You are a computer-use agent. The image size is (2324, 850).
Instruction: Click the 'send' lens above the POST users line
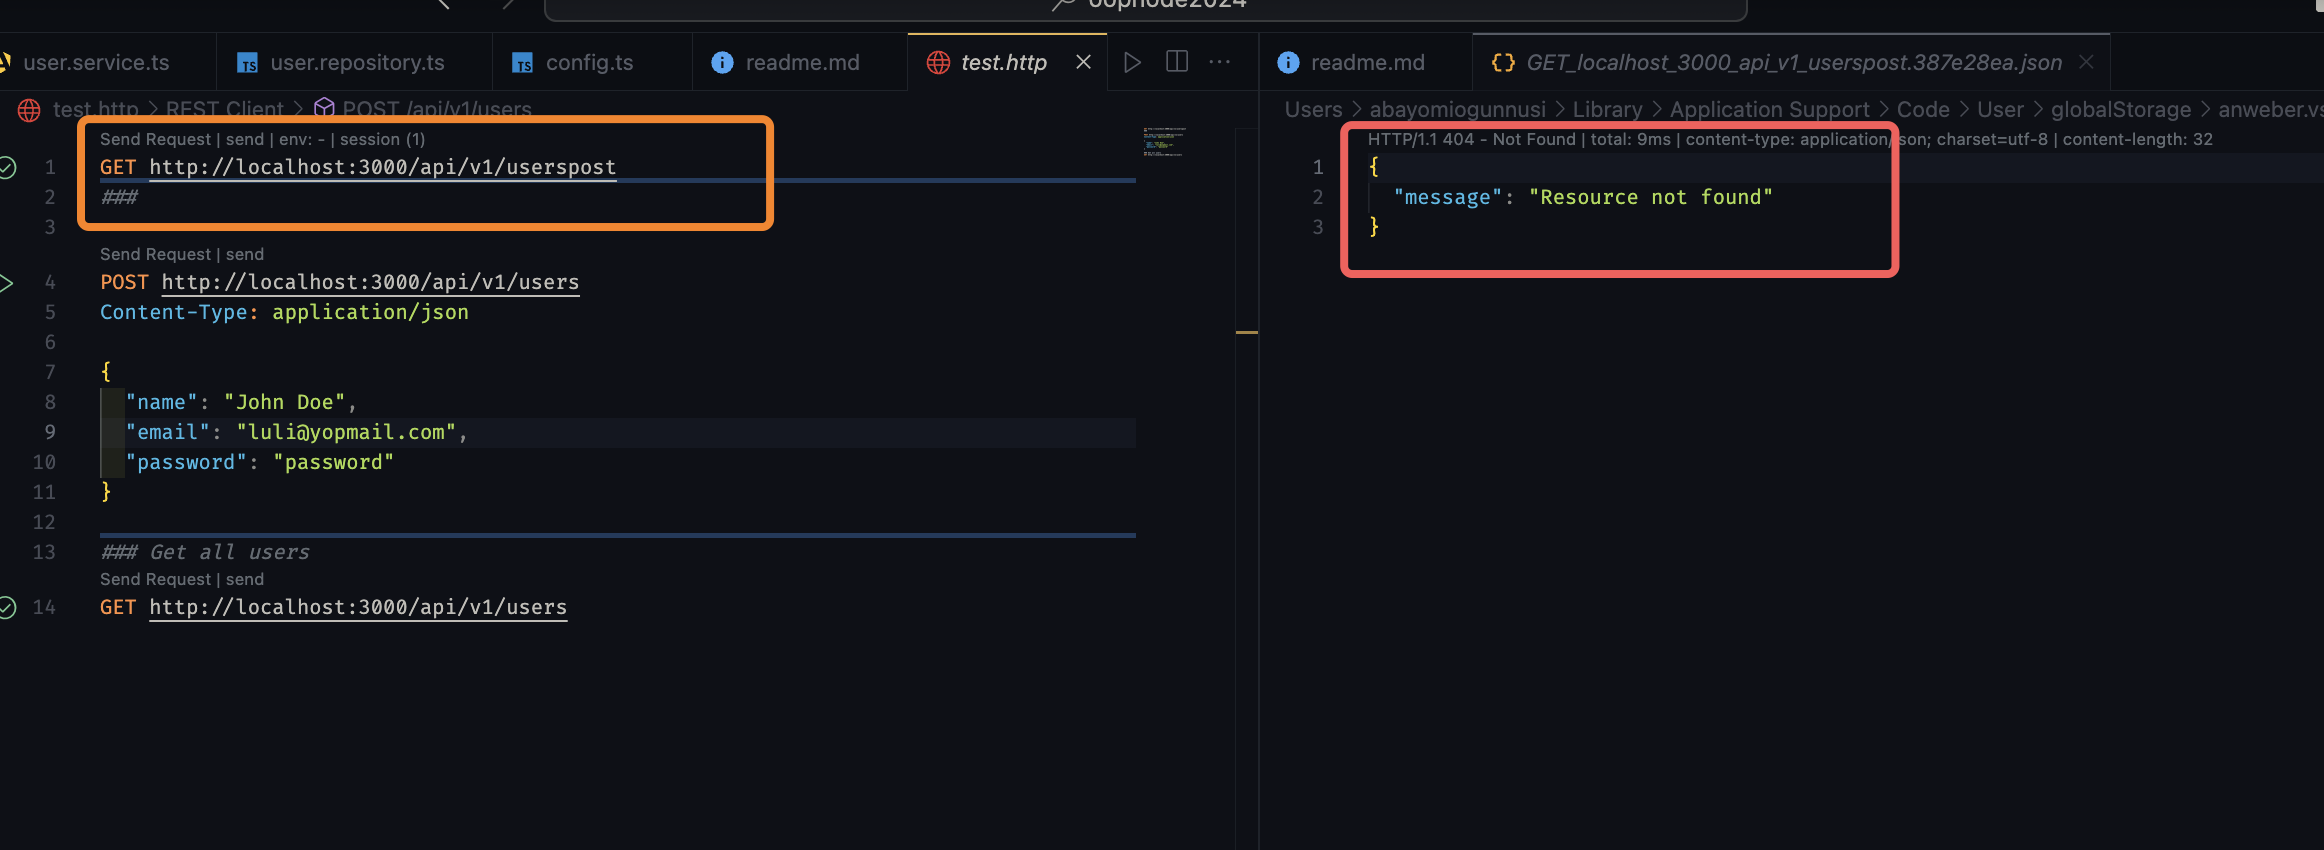(x=245, y=254)
